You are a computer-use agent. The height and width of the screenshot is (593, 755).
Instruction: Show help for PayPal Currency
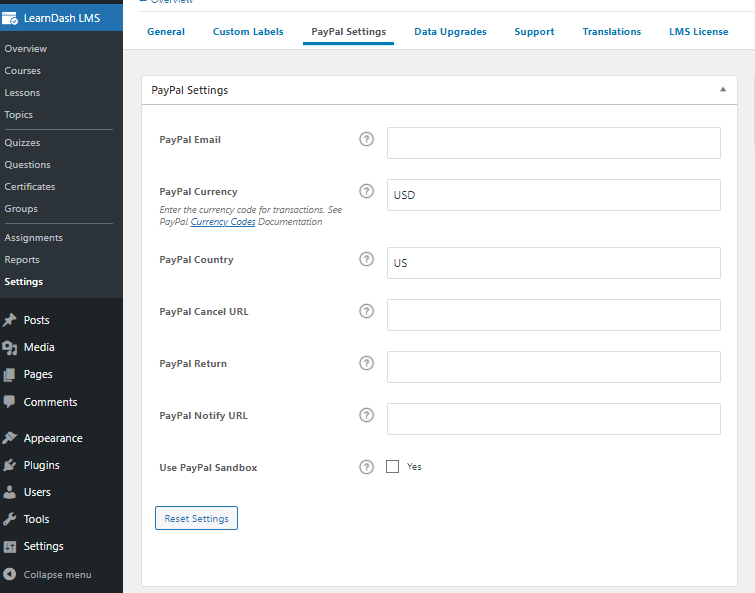[366, 192]
